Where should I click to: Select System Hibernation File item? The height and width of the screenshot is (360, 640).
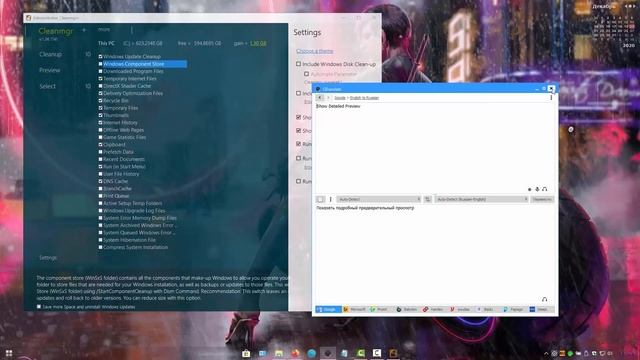[x=129, y=240]
